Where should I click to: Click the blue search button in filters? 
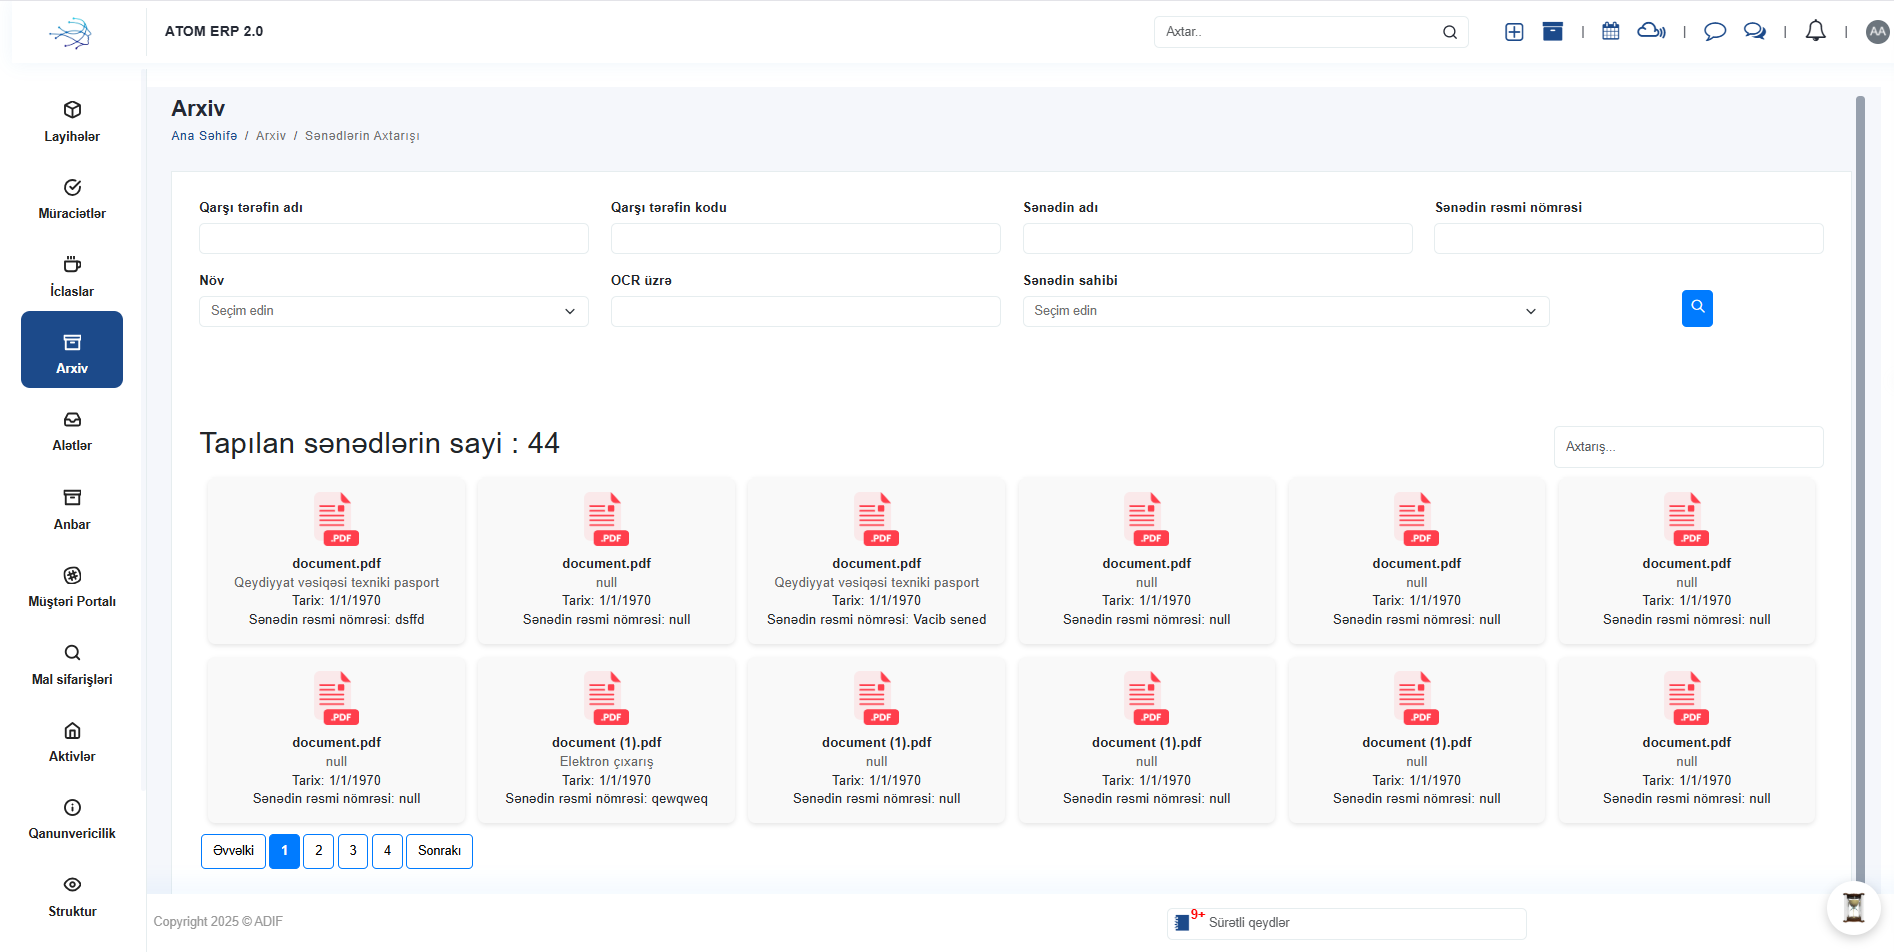[1696, 308]
